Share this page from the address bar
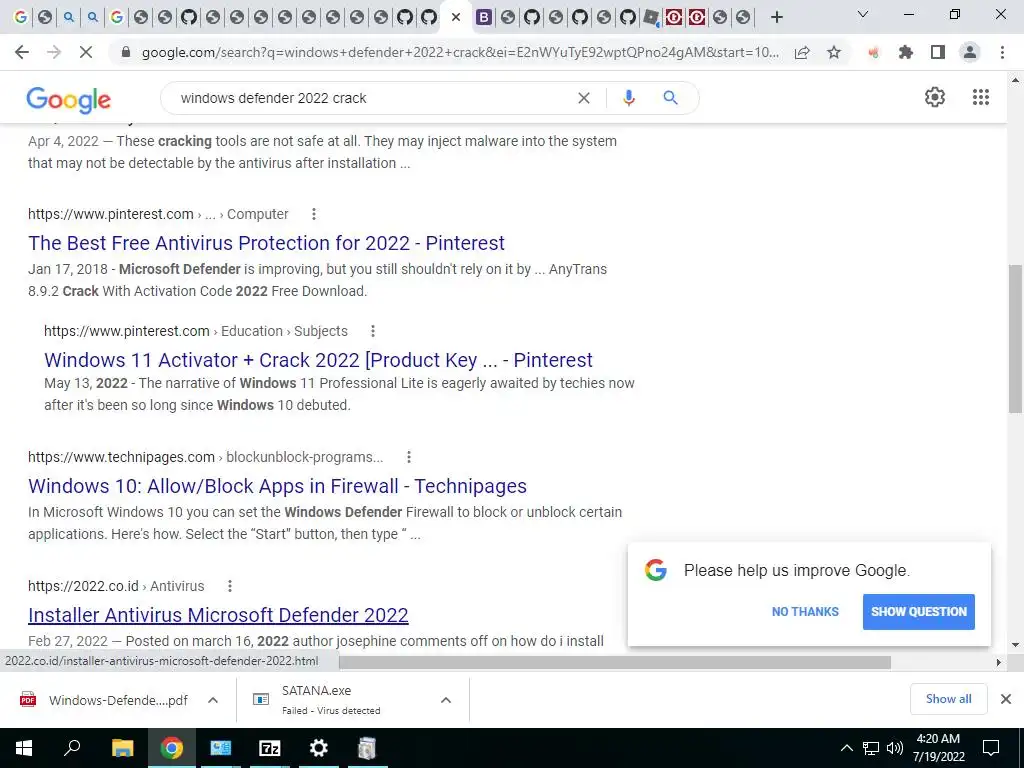 tap(802, 52)
